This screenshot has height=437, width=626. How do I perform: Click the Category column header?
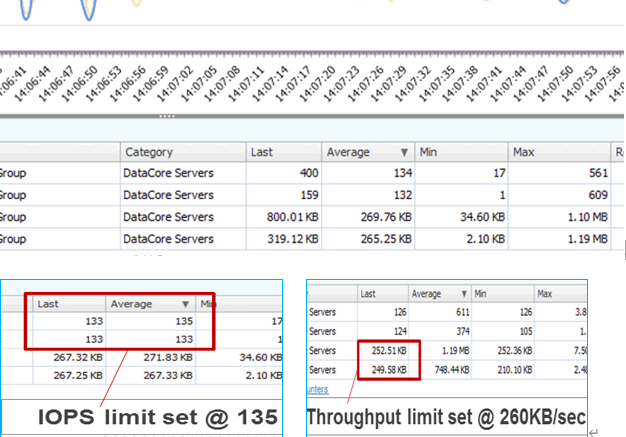(148, 152)
